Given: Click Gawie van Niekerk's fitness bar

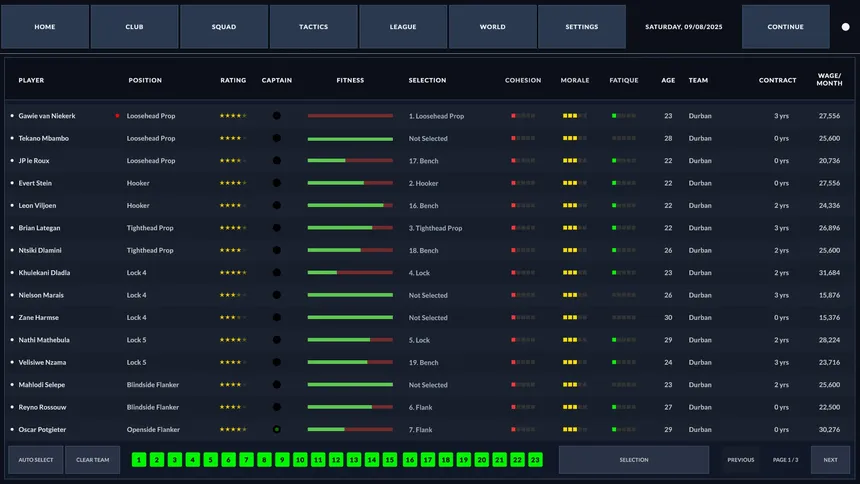Looking at the screenshot, I should [x=350, y=116].
